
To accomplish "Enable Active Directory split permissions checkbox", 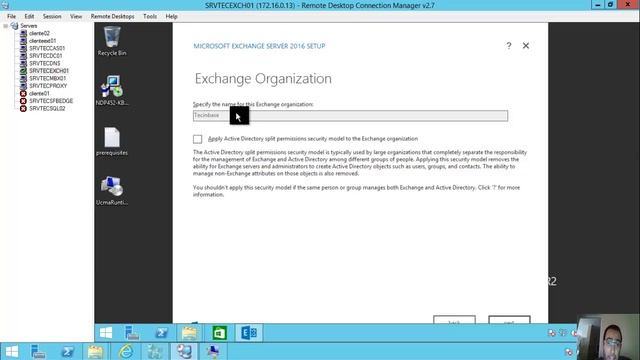I will [198, 139].
